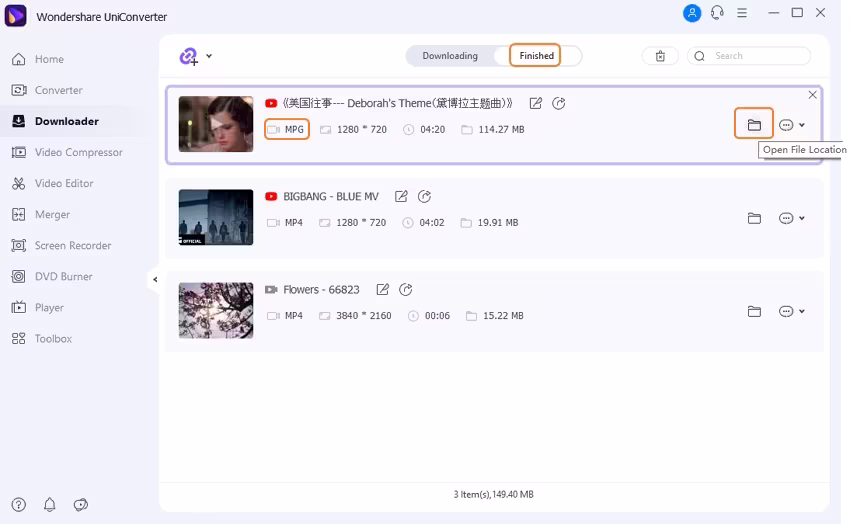Click the 00:06 duration value
This screenshot has height=524, width=850.
[437, 316]
